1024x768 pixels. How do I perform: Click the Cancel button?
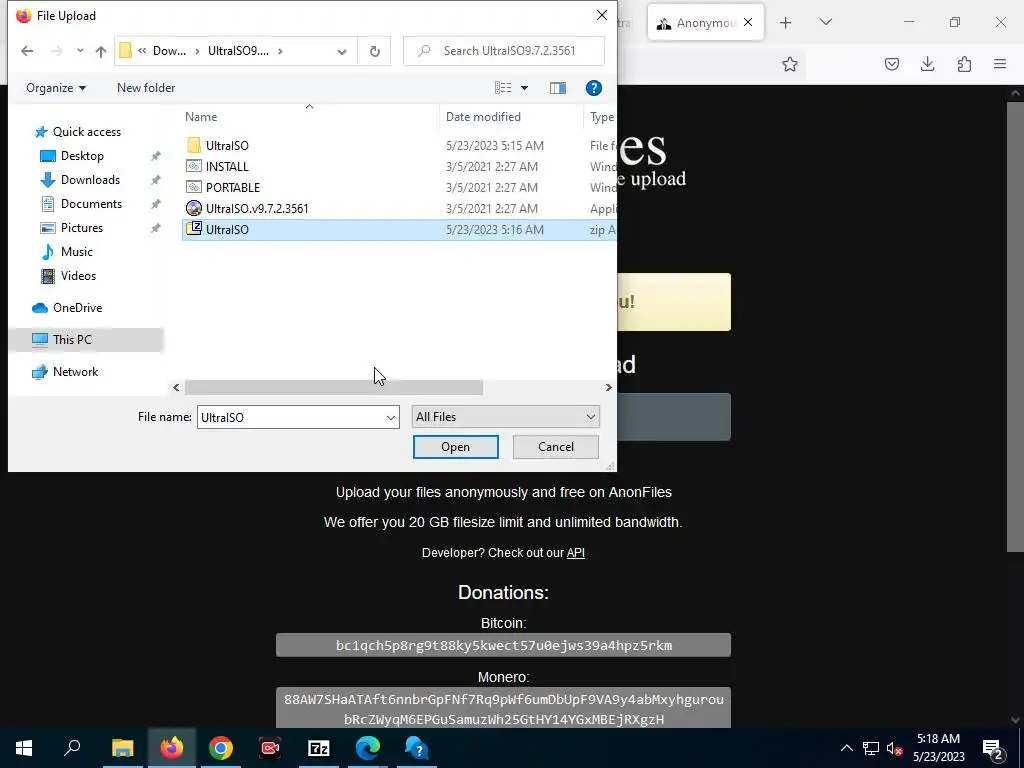click(x=556, y=447)
